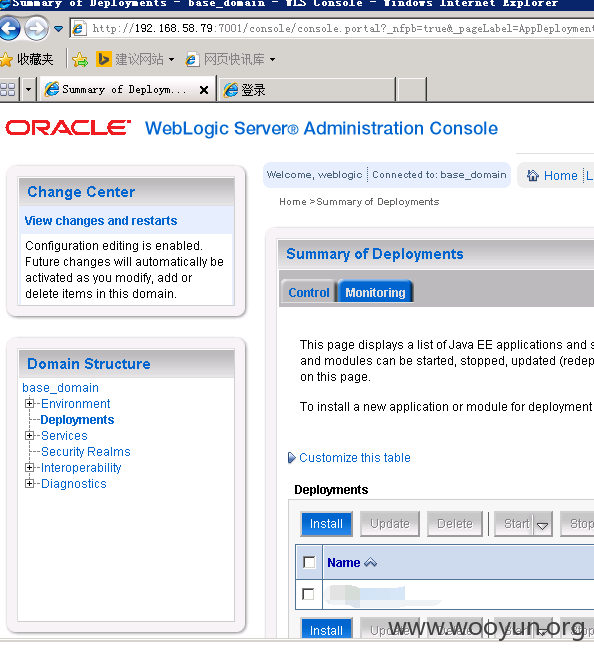
Task: Open a new blank browser tab
Action: (412, 90)
